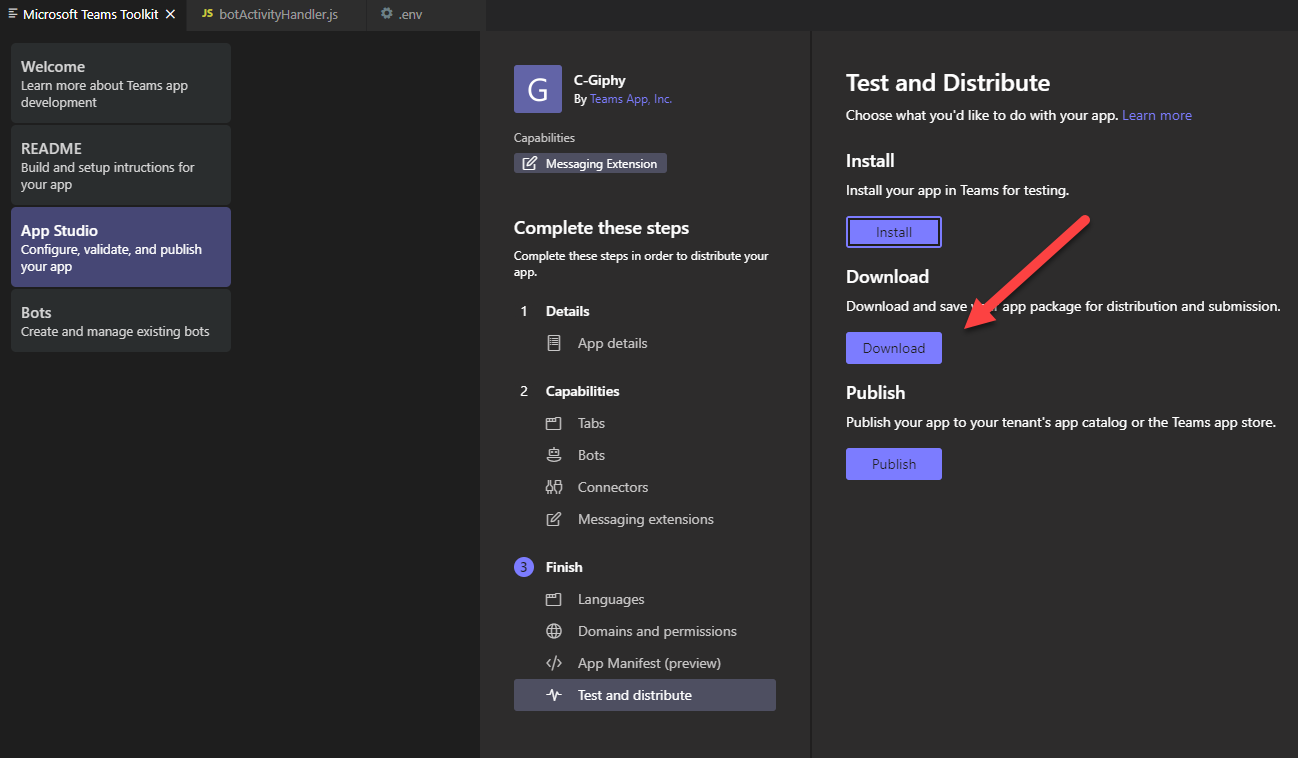Viewport: 1298px width, 758px height.
Task: Click the App Manifest code brackets icon
Action: tap(553, 663)
